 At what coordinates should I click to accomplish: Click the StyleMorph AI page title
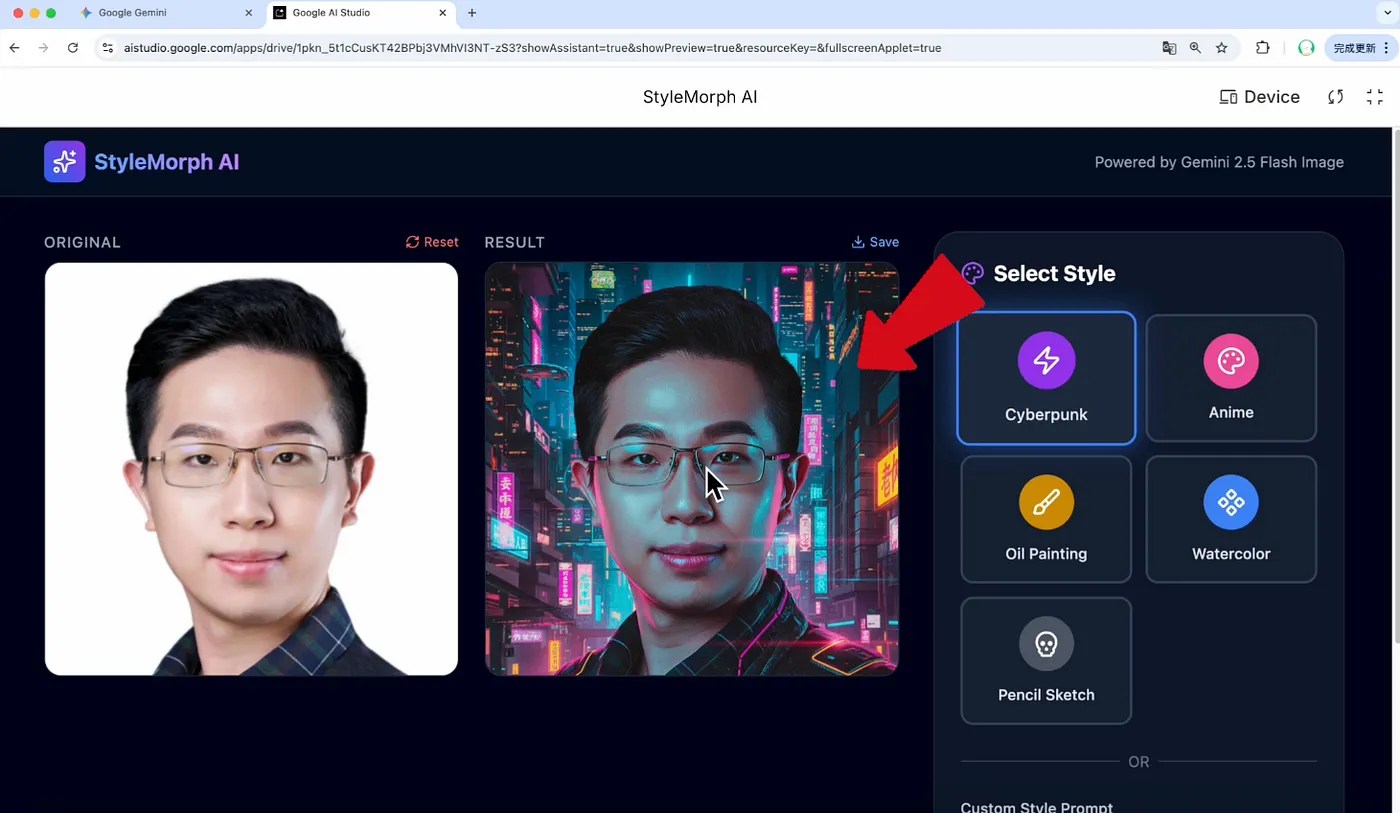tap(700, 97)
